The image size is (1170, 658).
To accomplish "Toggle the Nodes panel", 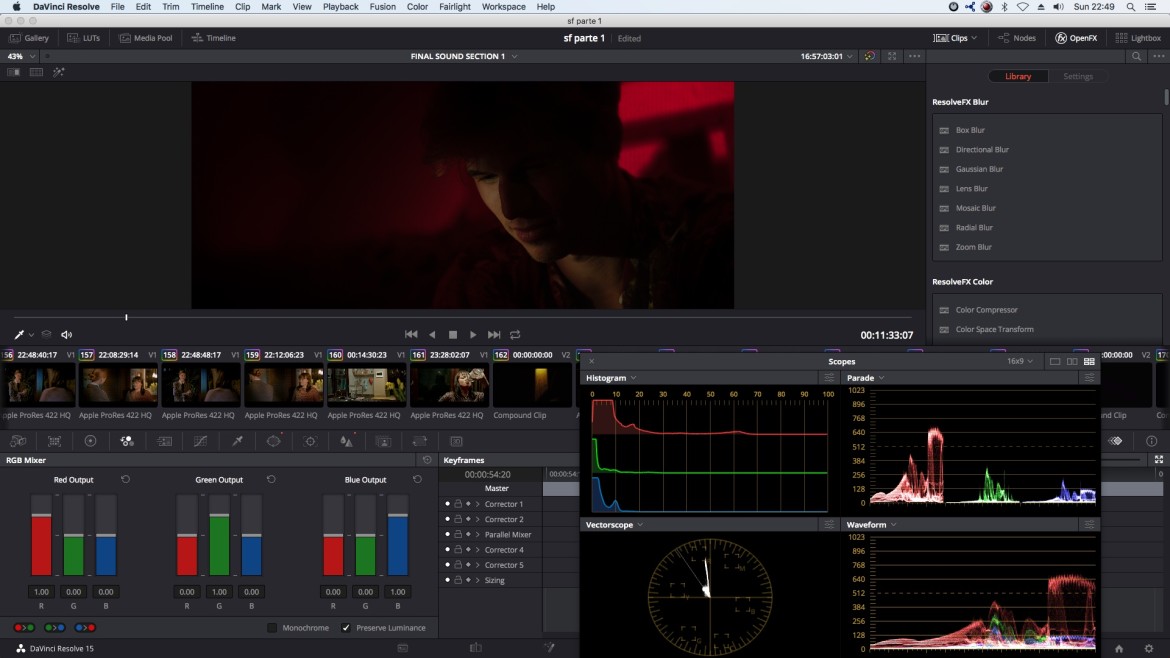I will 1016,38.
